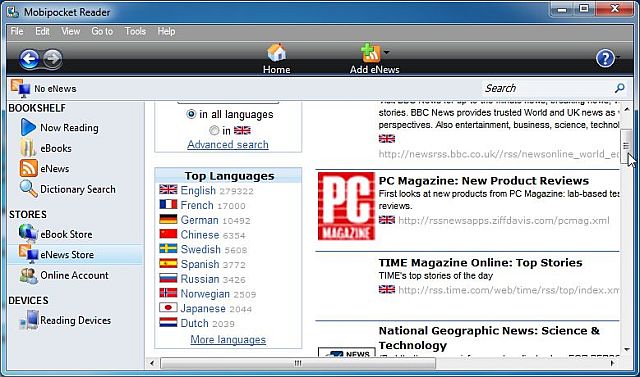
Task: Click the UK flag beside English
Action: (168, 190)
